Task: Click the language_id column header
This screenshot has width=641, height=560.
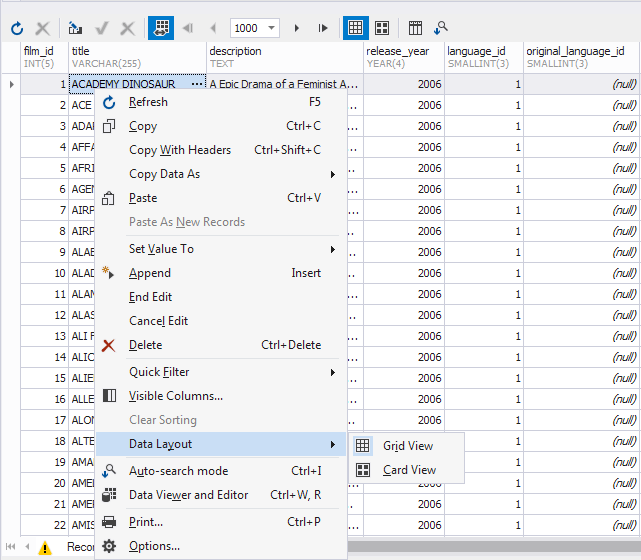Action: click(x=484, y=57)
